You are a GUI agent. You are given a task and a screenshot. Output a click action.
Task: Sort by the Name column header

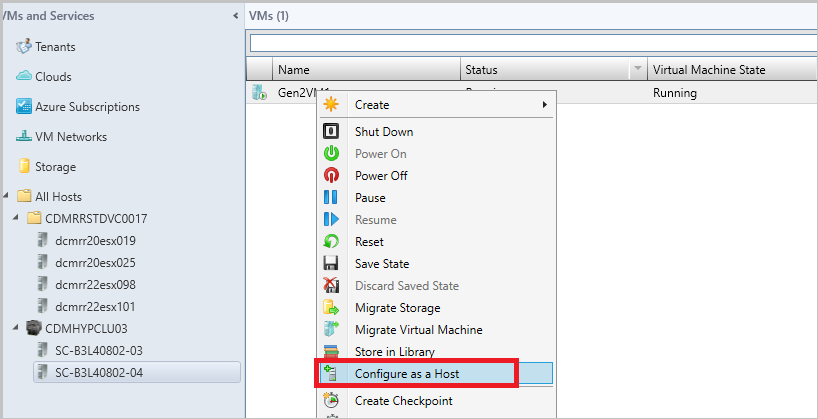366,69
